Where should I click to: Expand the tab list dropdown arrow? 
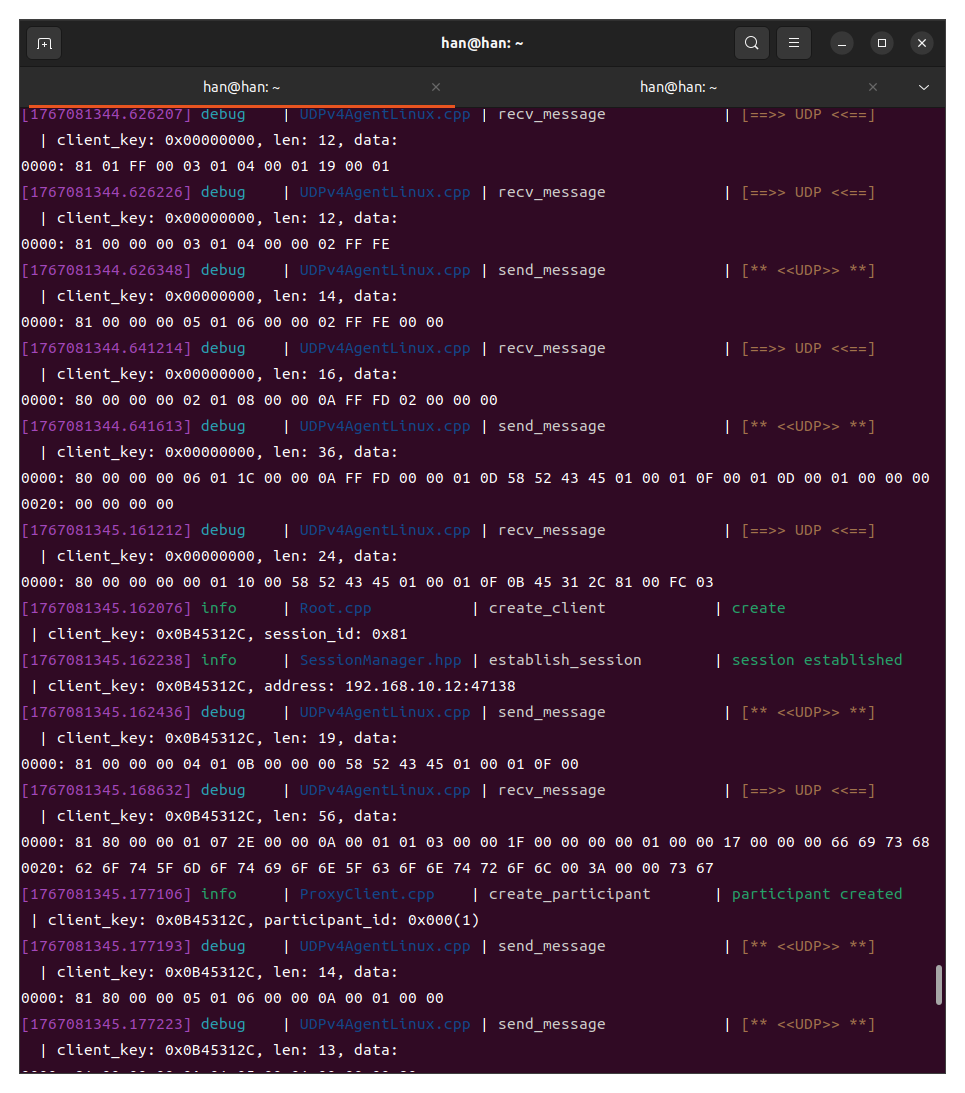pyautogui.click(x=924, y=87)
